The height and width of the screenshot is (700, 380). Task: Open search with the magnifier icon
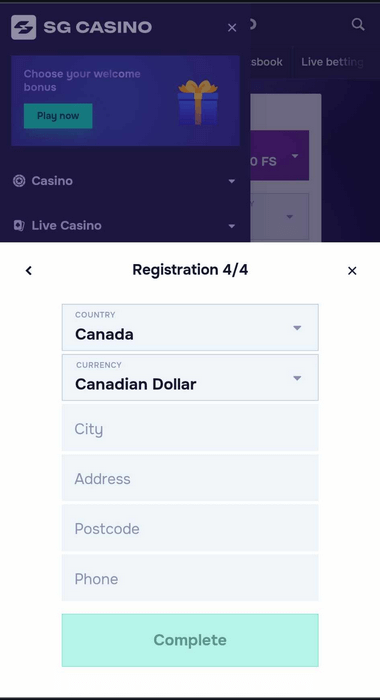358,24
